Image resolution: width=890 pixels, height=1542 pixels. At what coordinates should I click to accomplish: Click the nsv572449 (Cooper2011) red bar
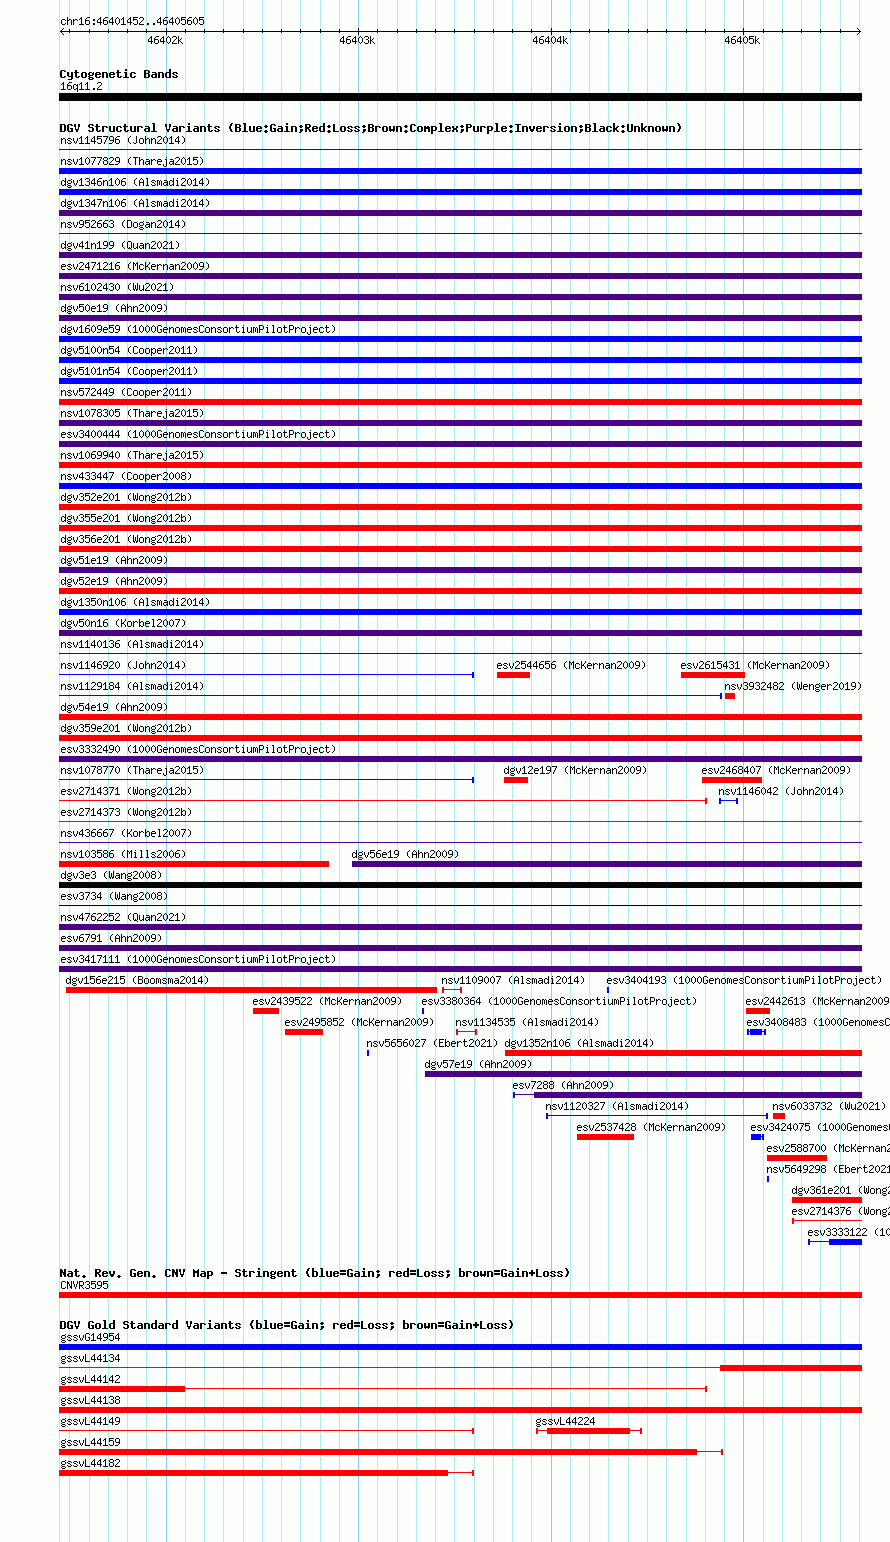click(461, 402)
